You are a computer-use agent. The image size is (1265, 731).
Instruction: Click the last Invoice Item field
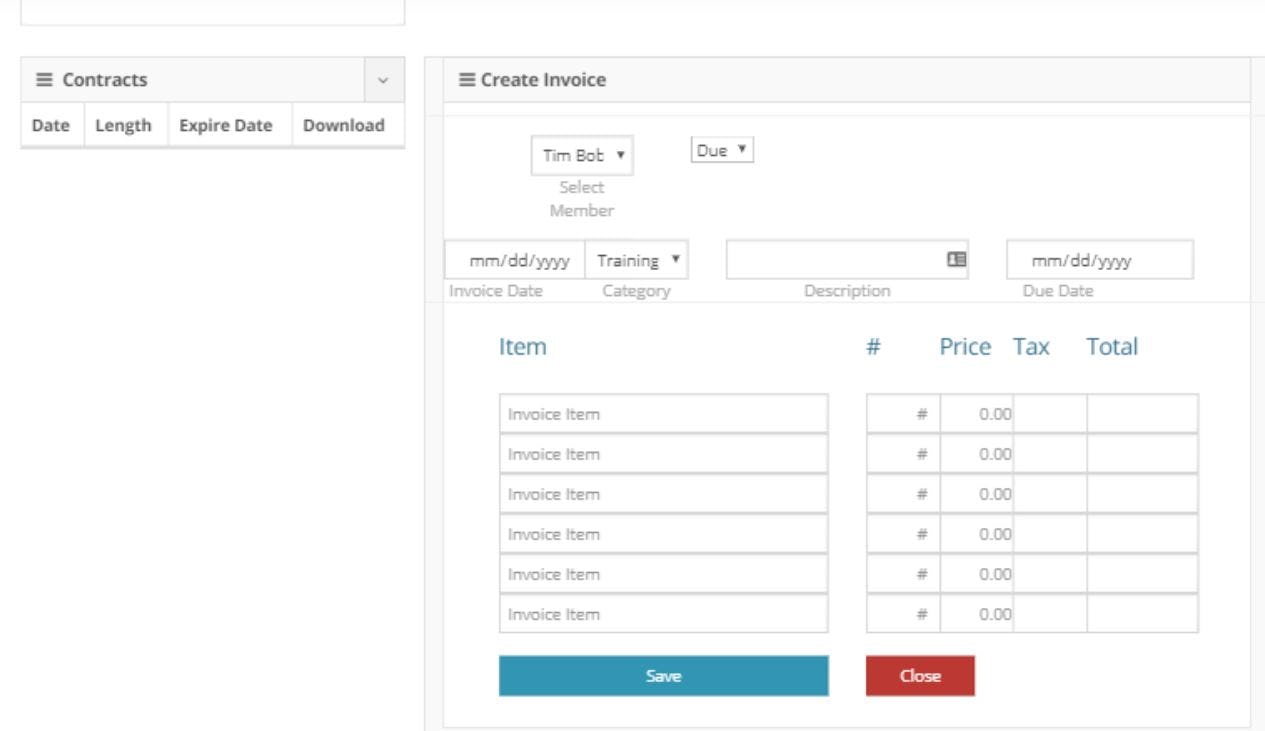(x=663, y=614)
